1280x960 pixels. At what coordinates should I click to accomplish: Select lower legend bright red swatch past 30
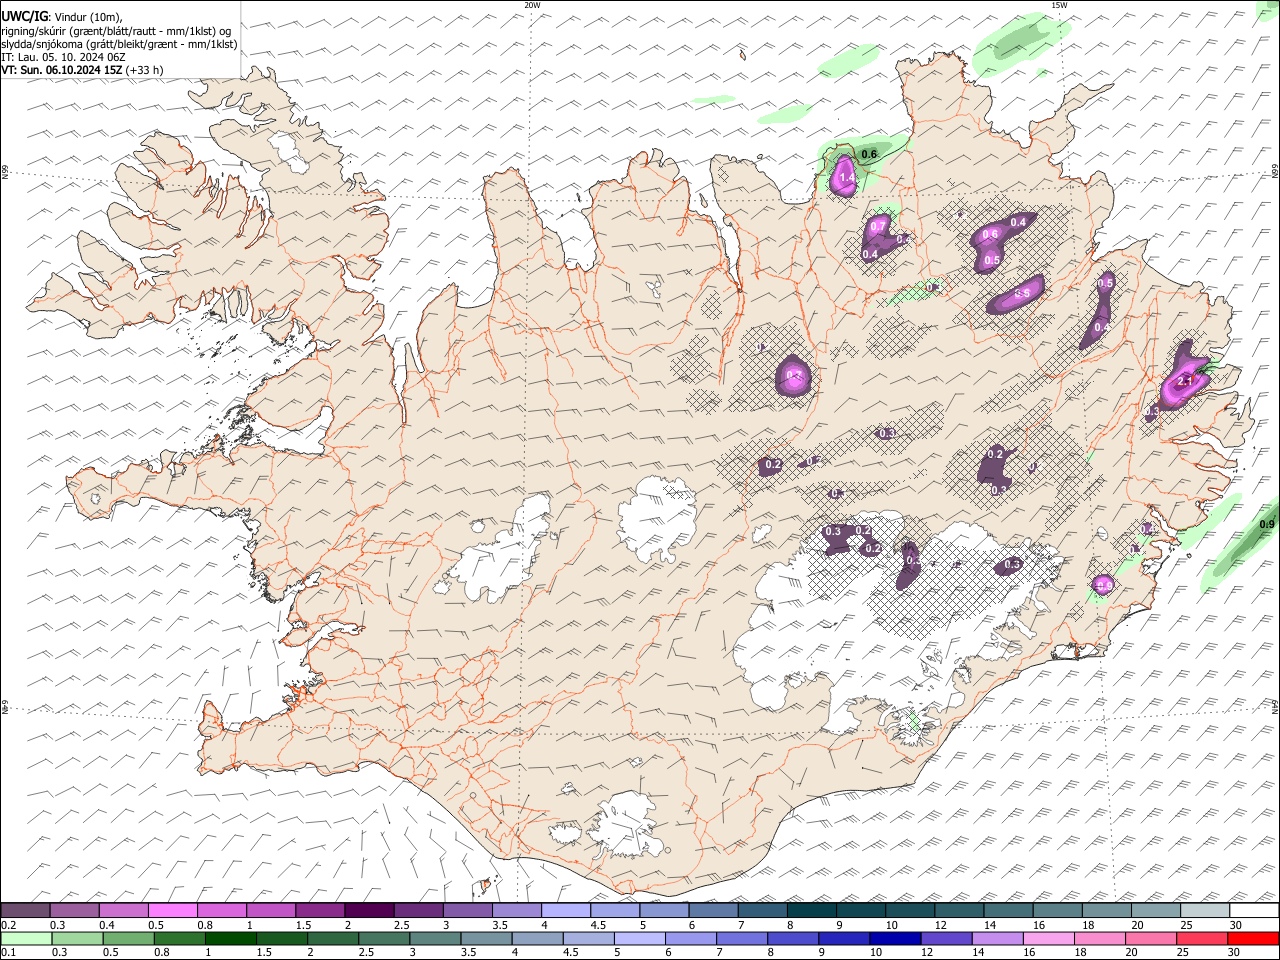[1253, 938]
